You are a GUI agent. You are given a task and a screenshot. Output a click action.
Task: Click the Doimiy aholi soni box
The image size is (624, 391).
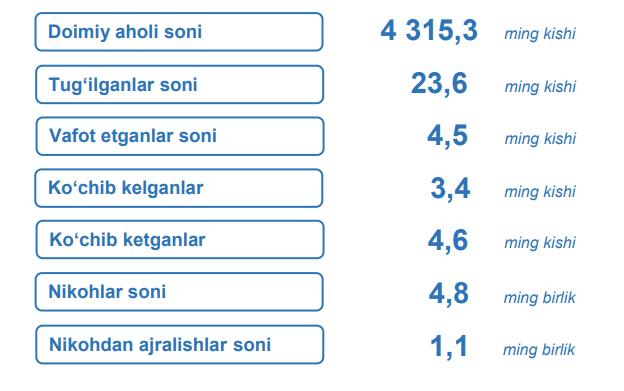(179, 32)
